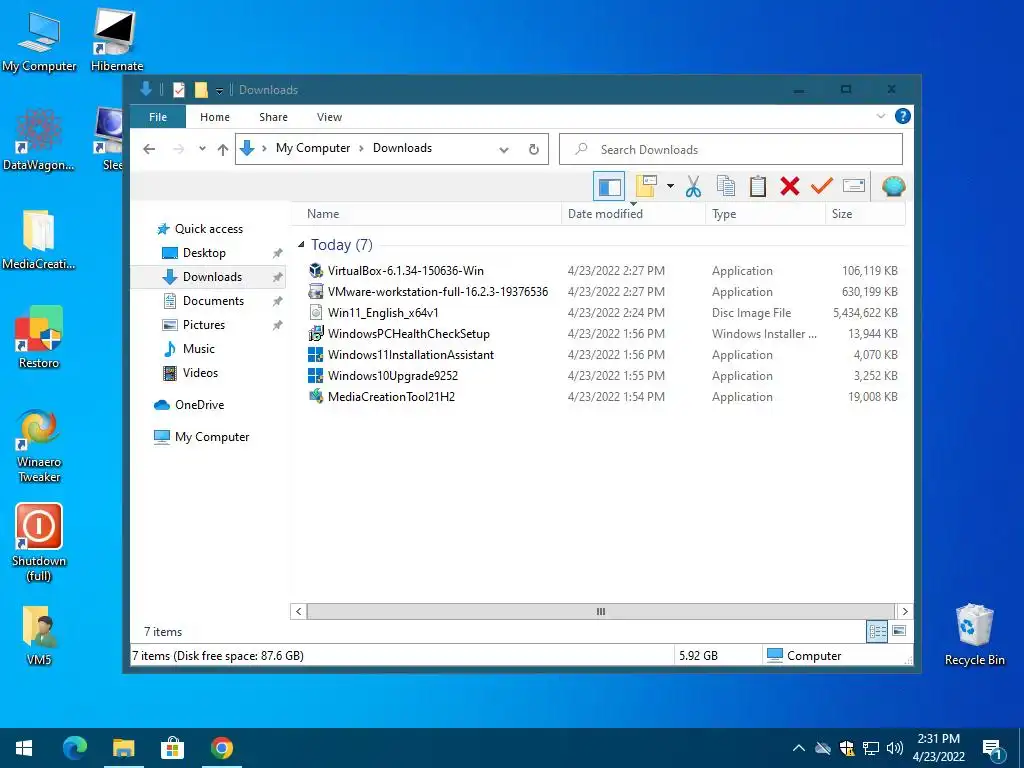The image size is (1024, 768).
Task: Select VirtualBox-6.1.34-150636-Win file
Action: (x=406, y=271)
